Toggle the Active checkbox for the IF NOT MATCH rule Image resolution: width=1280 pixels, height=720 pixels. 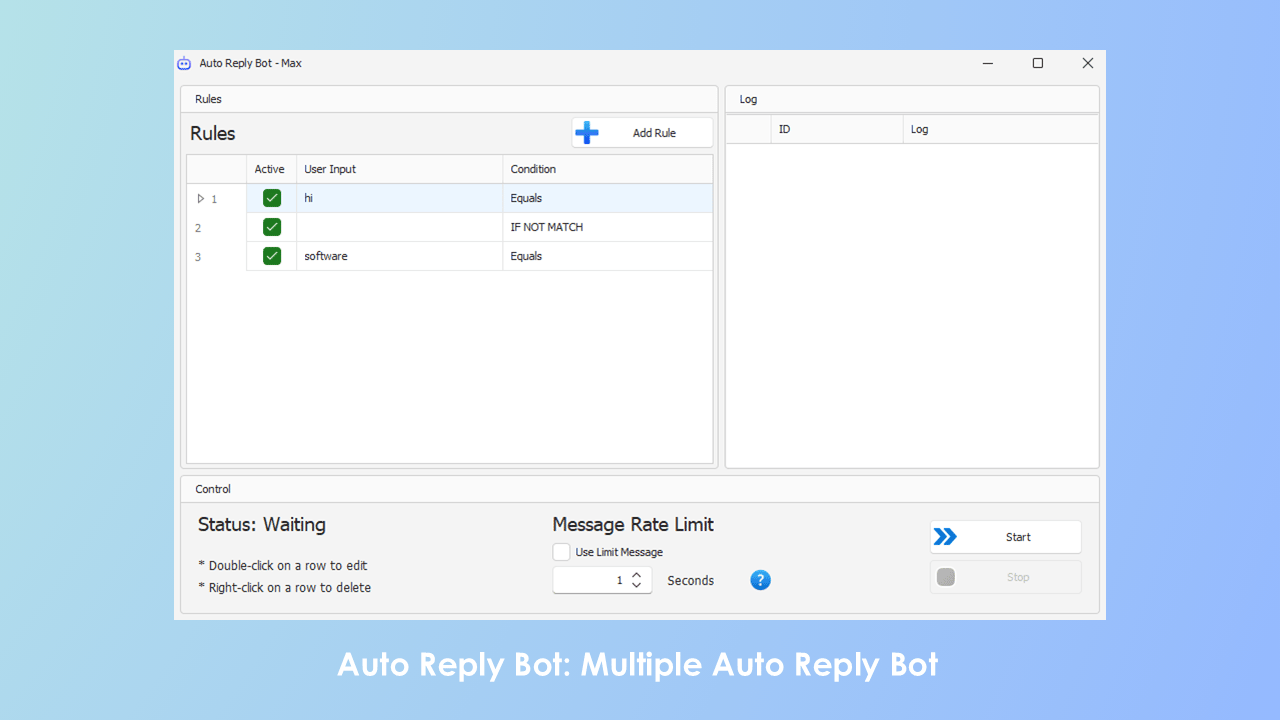(x=271, y=226)
